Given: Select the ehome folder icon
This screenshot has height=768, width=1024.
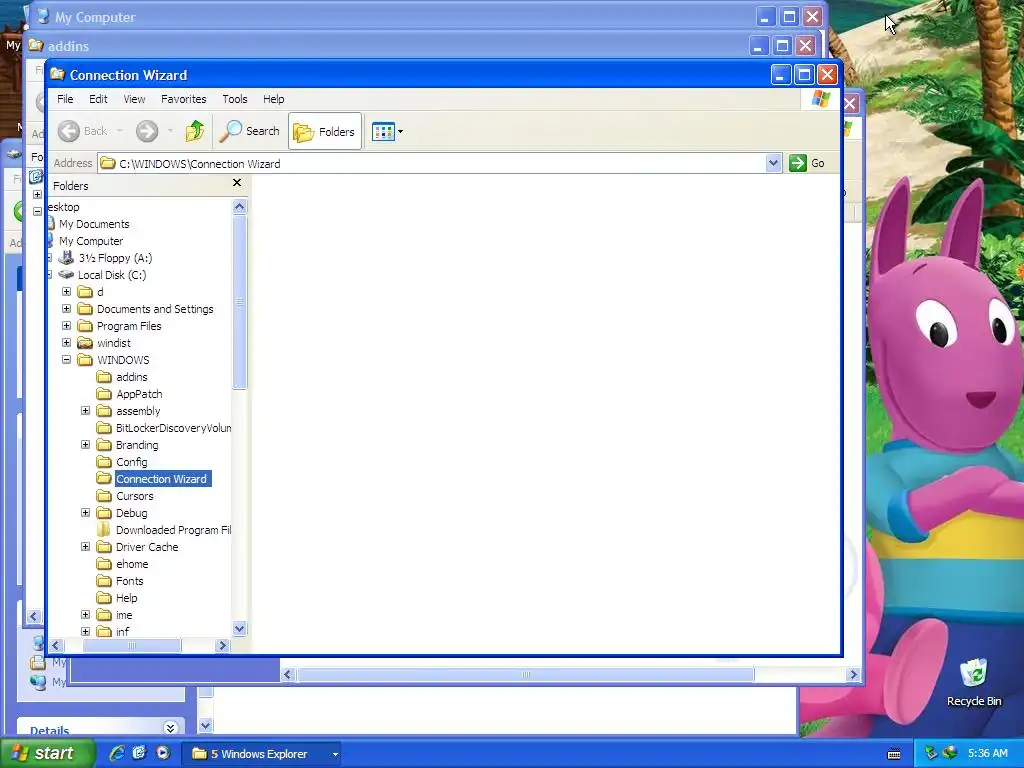Looking at the screenshot, I should coord(104,564).
